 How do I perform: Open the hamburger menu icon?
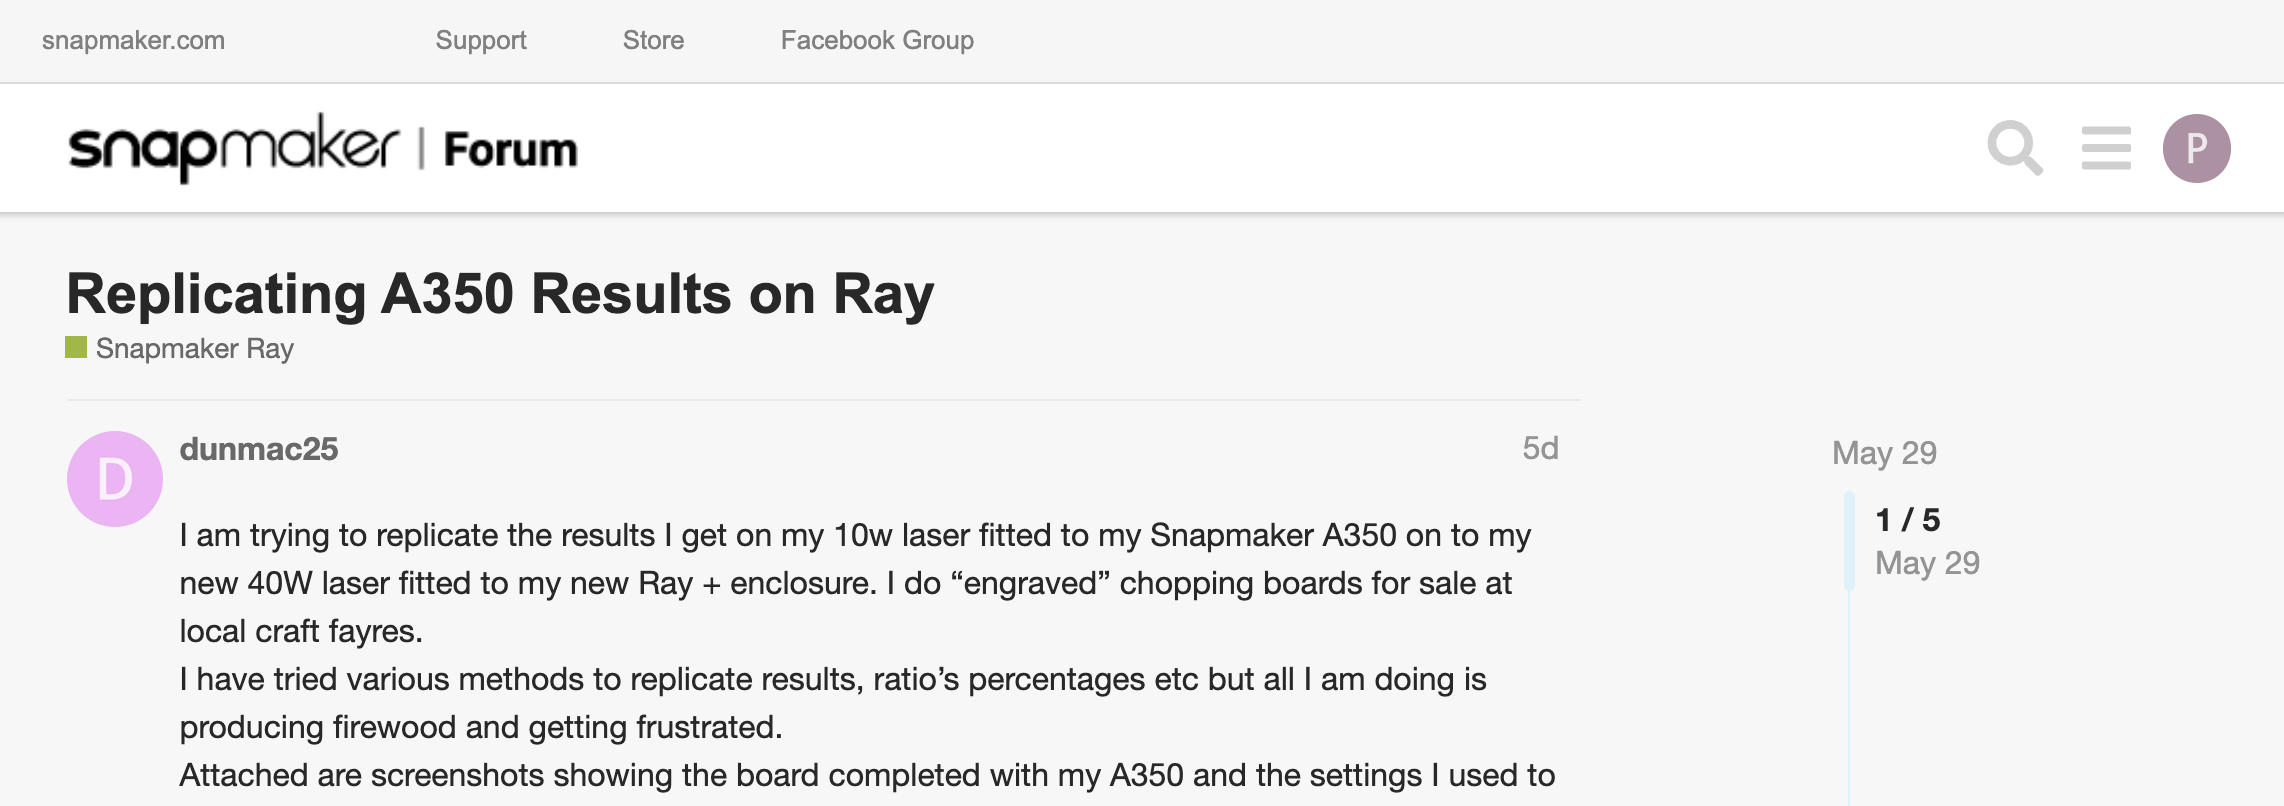tap(2106, 148)
